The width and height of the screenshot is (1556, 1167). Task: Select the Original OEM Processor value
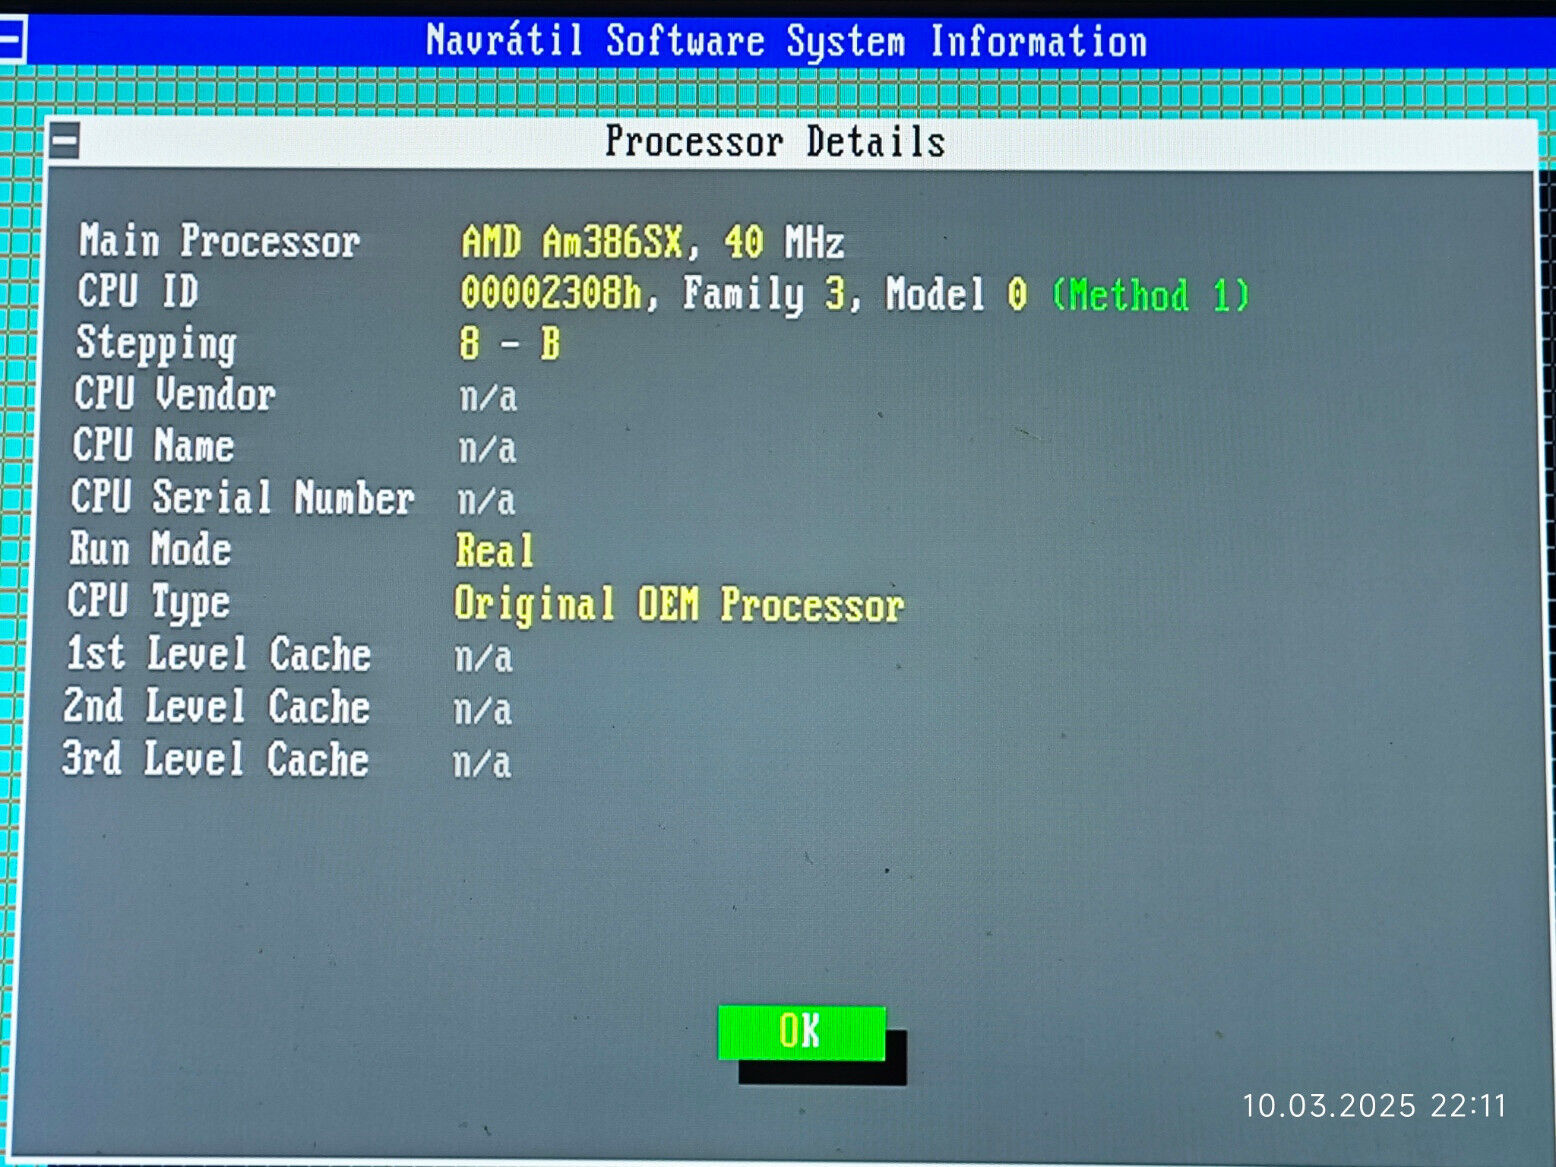coord(679,605)
